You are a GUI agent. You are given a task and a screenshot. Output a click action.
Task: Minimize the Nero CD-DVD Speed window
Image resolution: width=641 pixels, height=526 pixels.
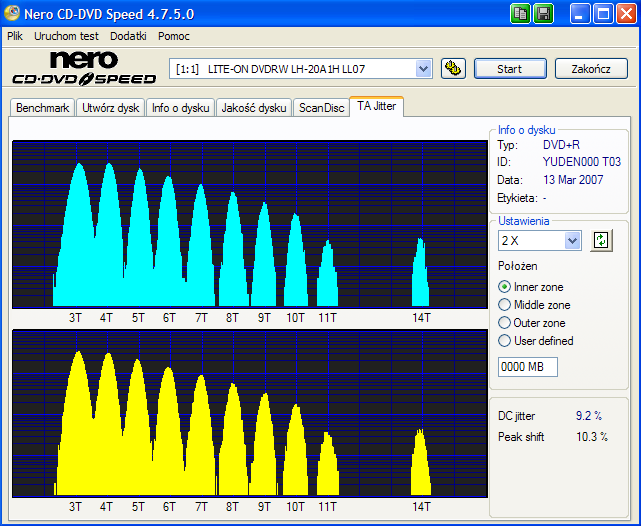pos(580,14)
